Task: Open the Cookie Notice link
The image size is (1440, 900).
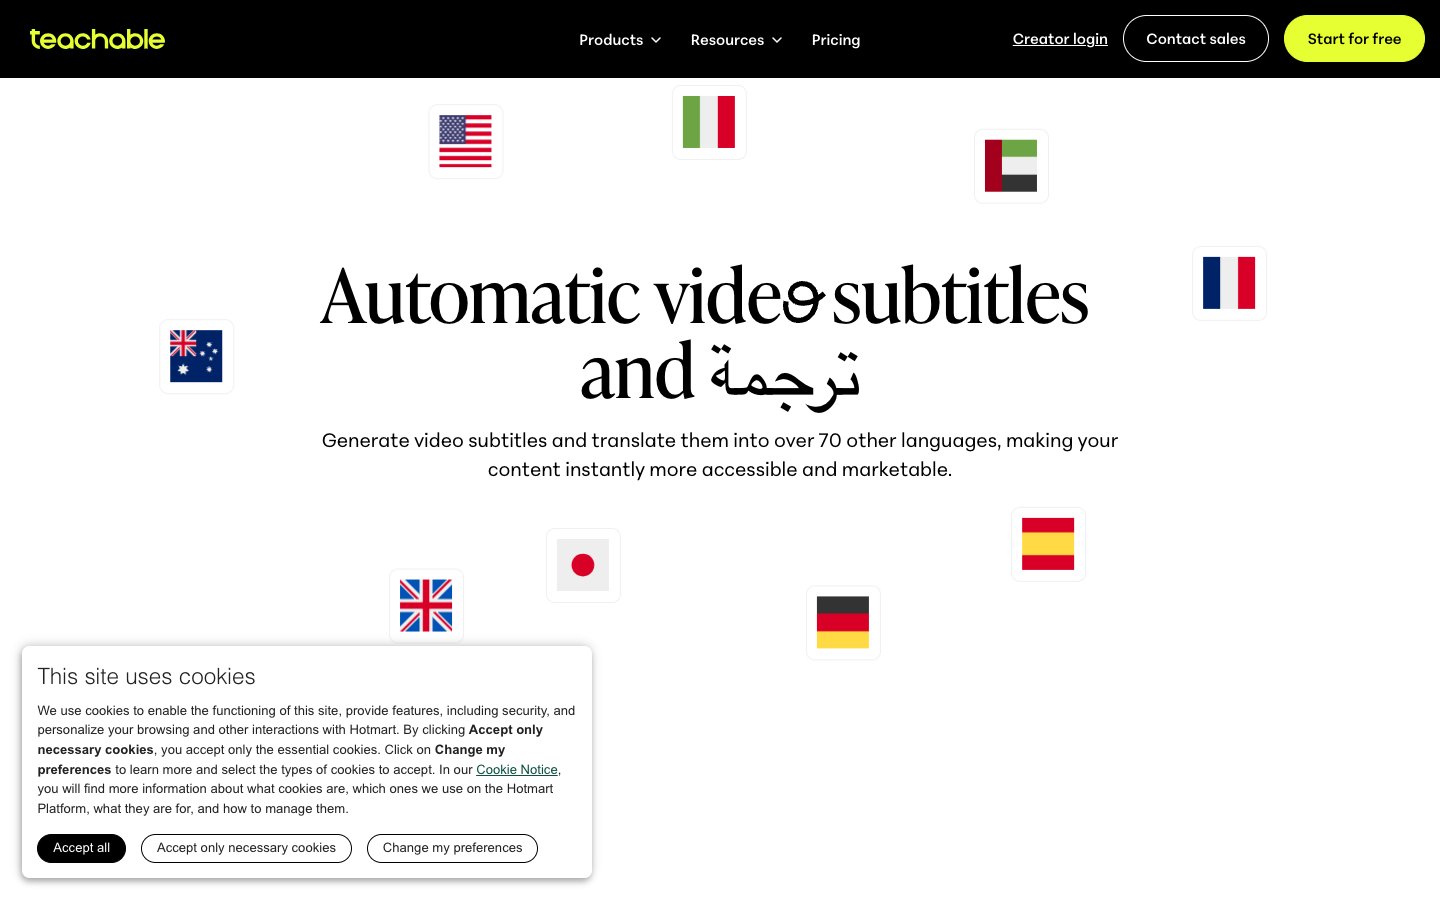Action: (x=517, y=769)
